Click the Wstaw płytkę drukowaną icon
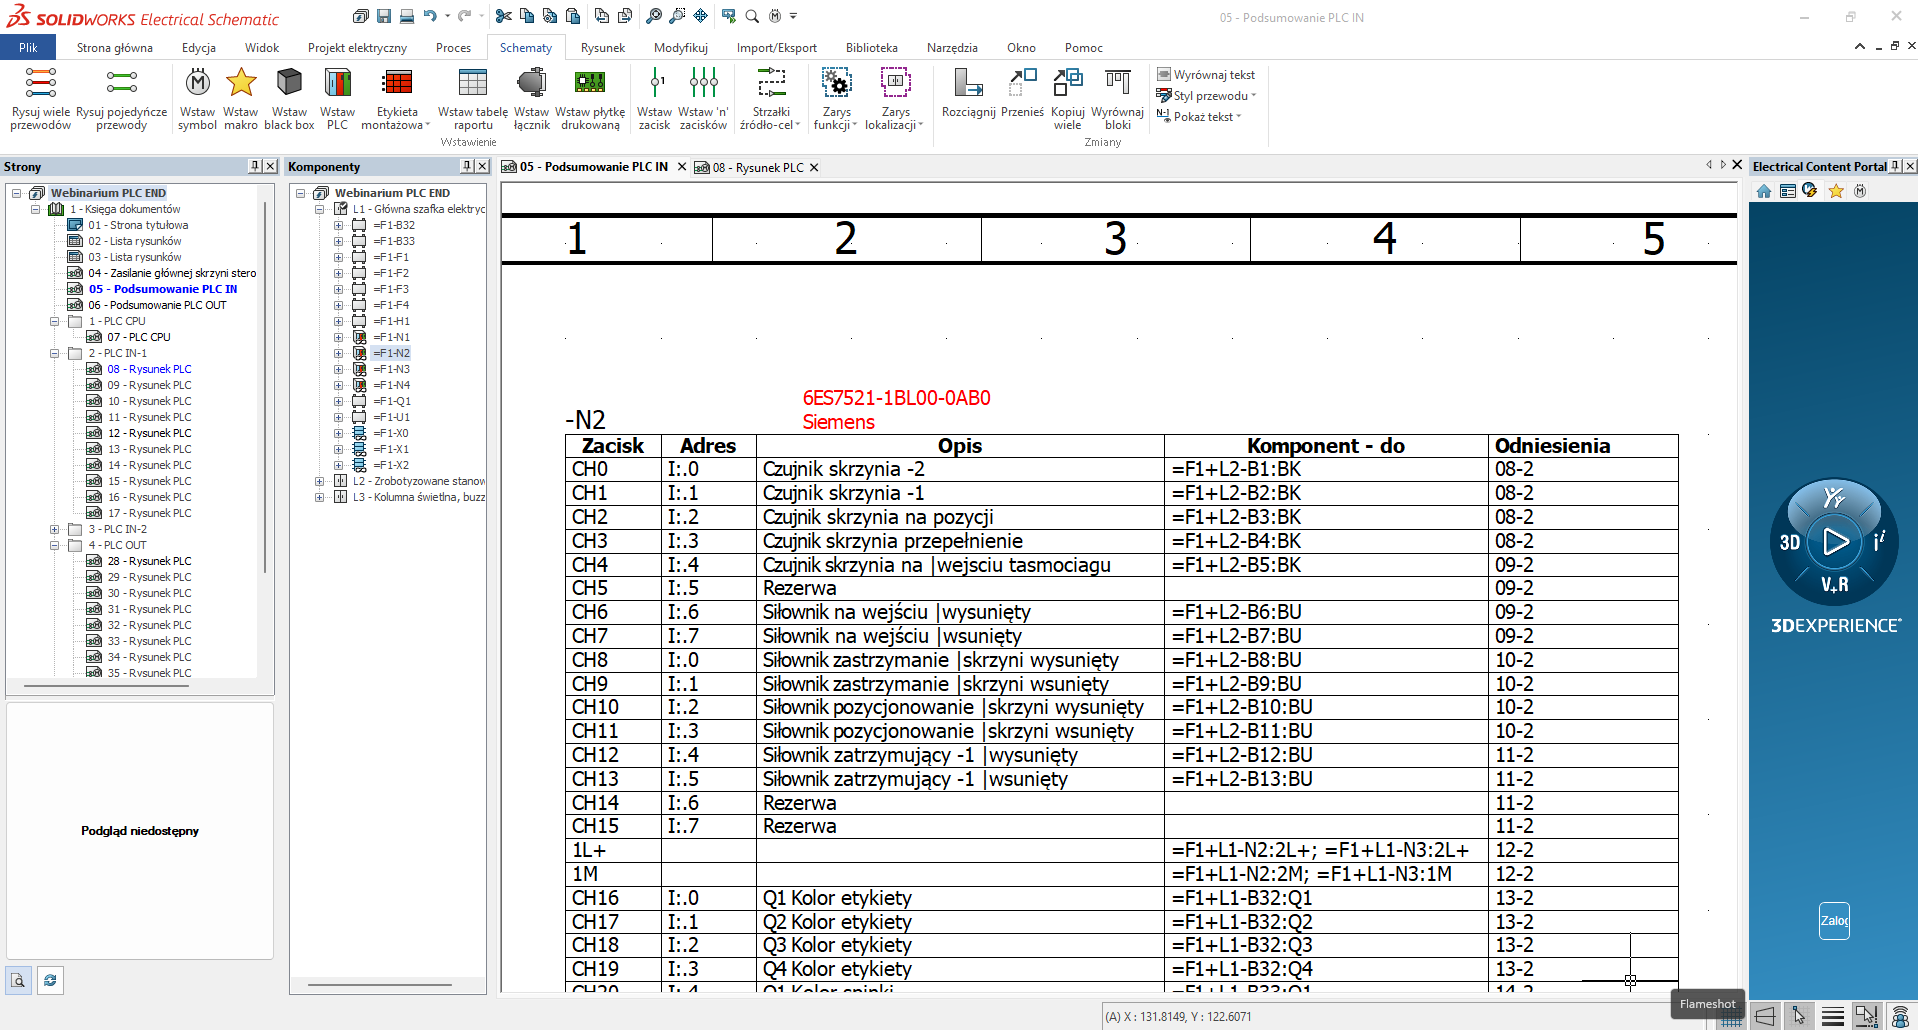This screenshot has height=1030, width=1918. pyautogui.click(x=590, y=83)
